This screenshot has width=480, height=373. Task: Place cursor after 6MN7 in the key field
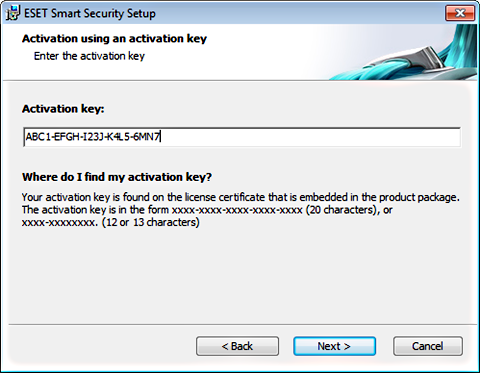coord(161,137)
